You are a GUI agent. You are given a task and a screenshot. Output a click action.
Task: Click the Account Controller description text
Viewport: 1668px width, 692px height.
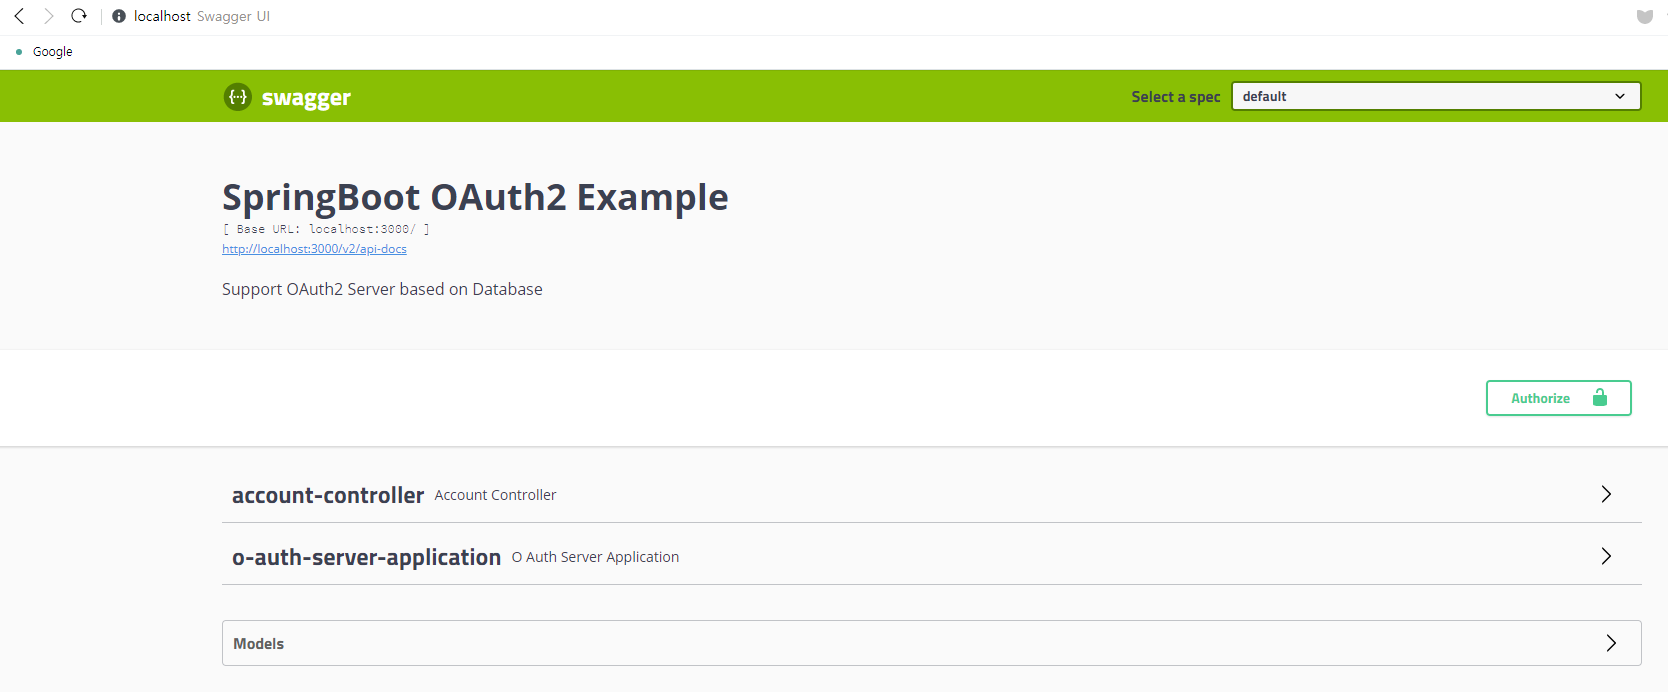495,495
